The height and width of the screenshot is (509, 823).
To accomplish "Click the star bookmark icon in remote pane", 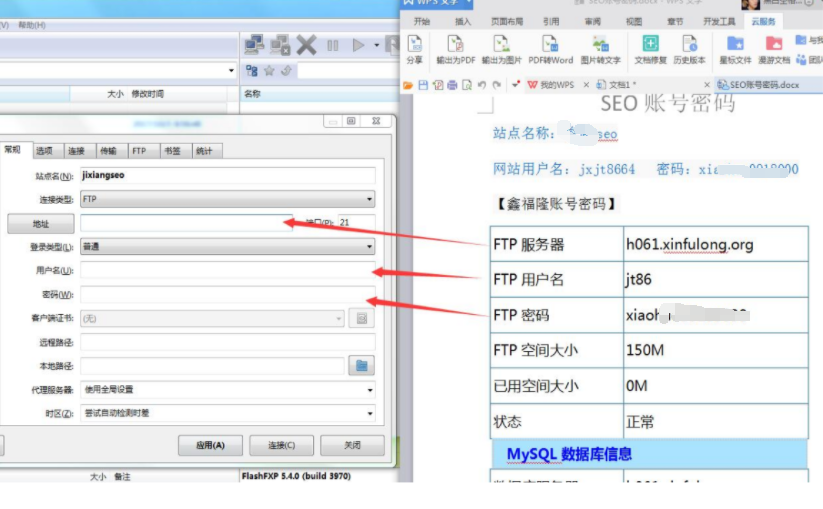I will [269, 70].
